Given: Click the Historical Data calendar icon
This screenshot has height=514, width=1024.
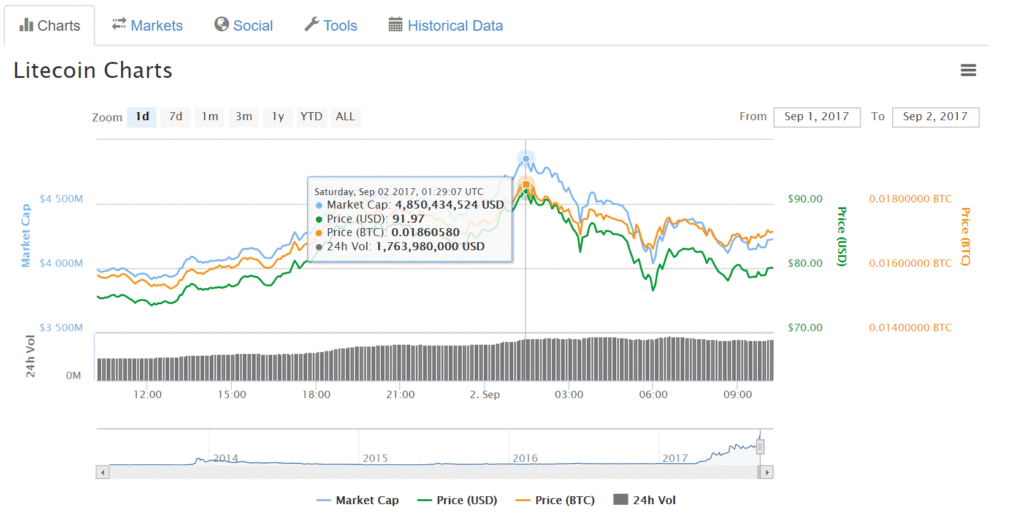Looking at the screenshot, I should [x=395, y=25].
